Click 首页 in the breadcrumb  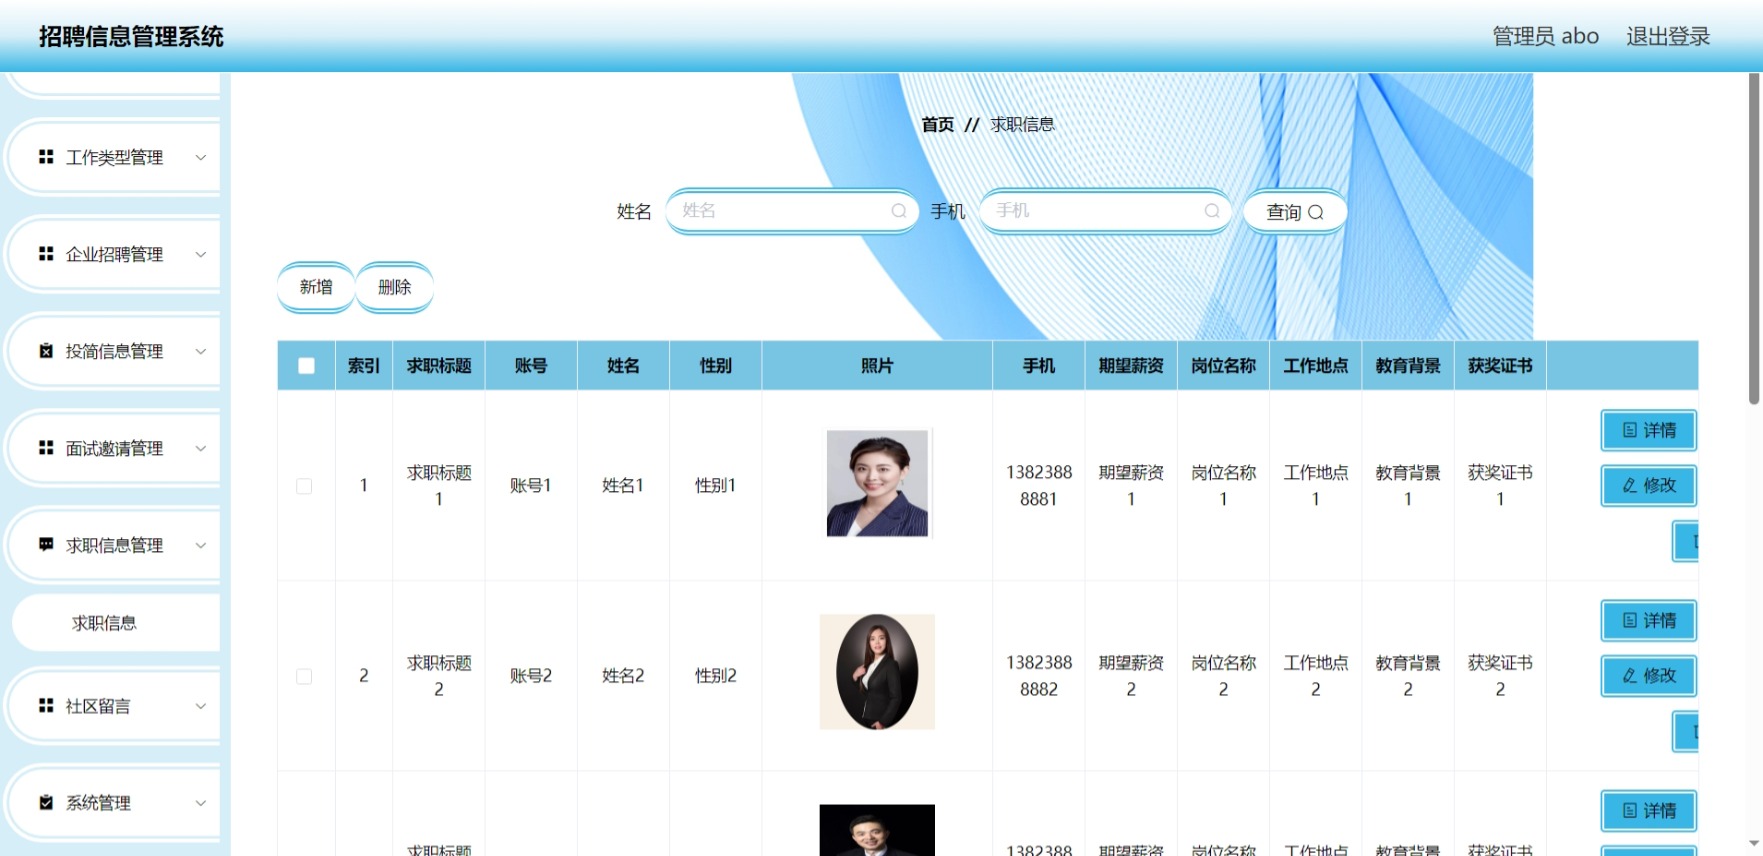click(x=937, y=124)
